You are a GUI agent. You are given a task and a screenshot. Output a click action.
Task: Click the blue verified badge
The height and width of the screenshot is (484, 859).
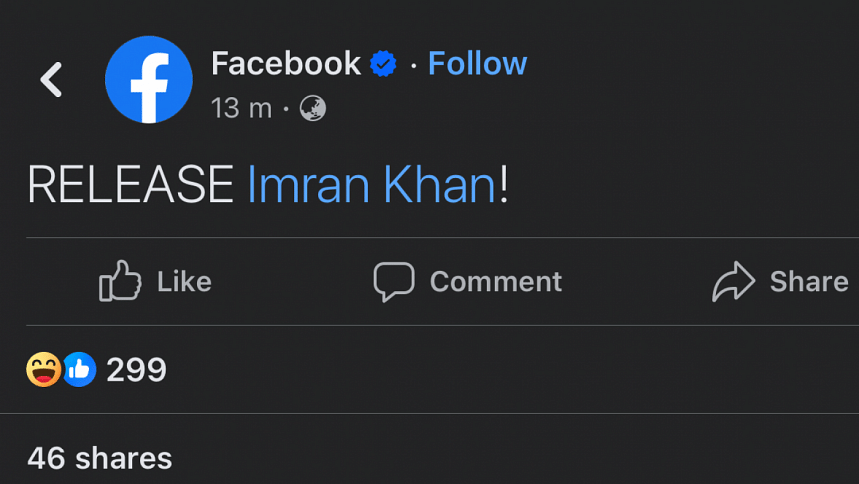coord(383,64)
